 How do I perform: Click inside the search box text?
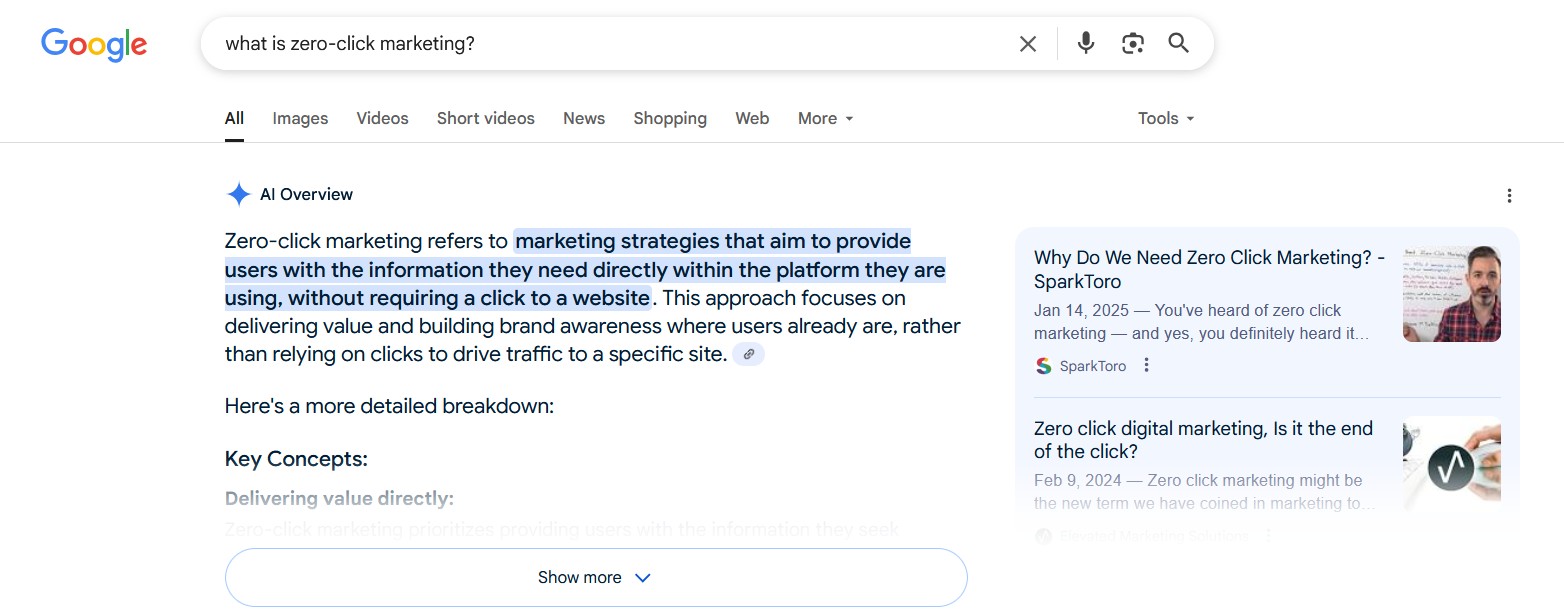[x=350, y=44]
